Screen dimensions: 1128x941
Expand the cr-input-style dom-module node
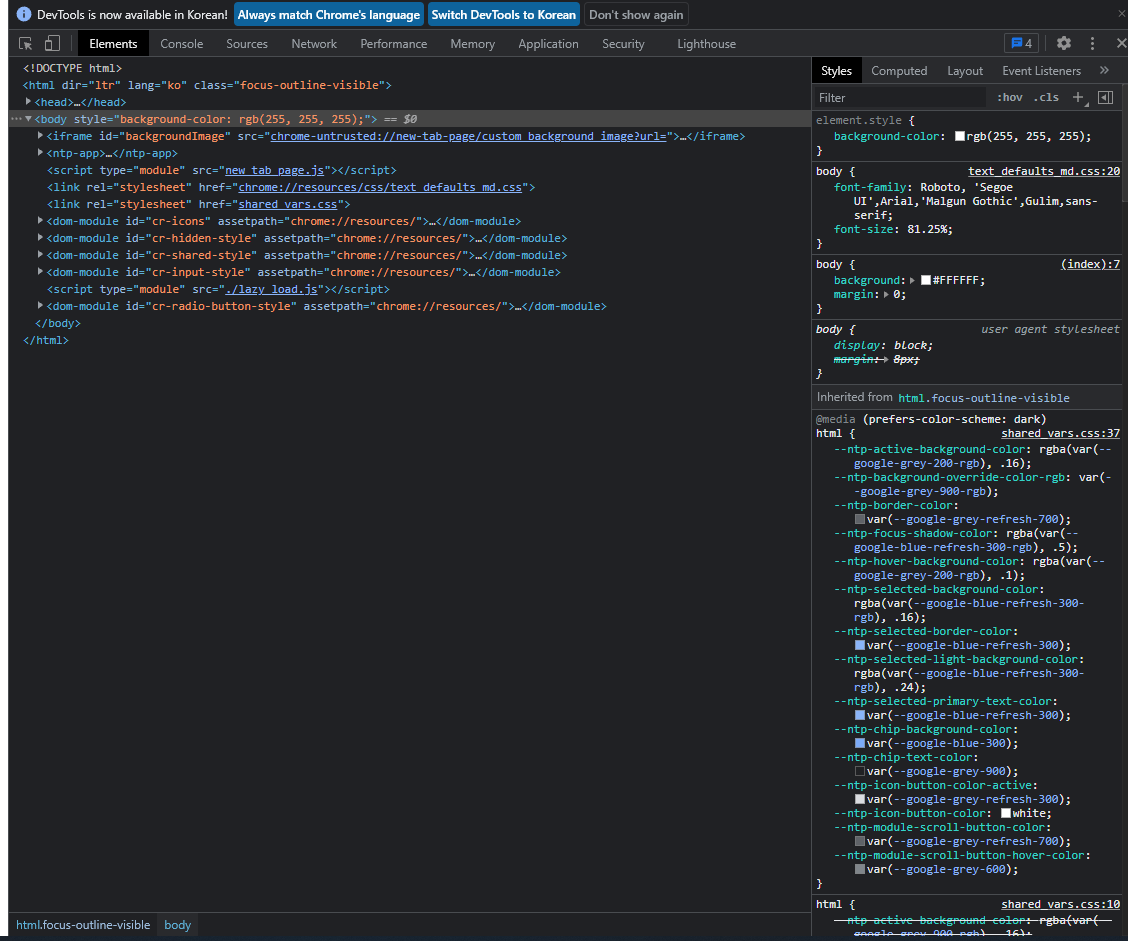click(40, 272)
